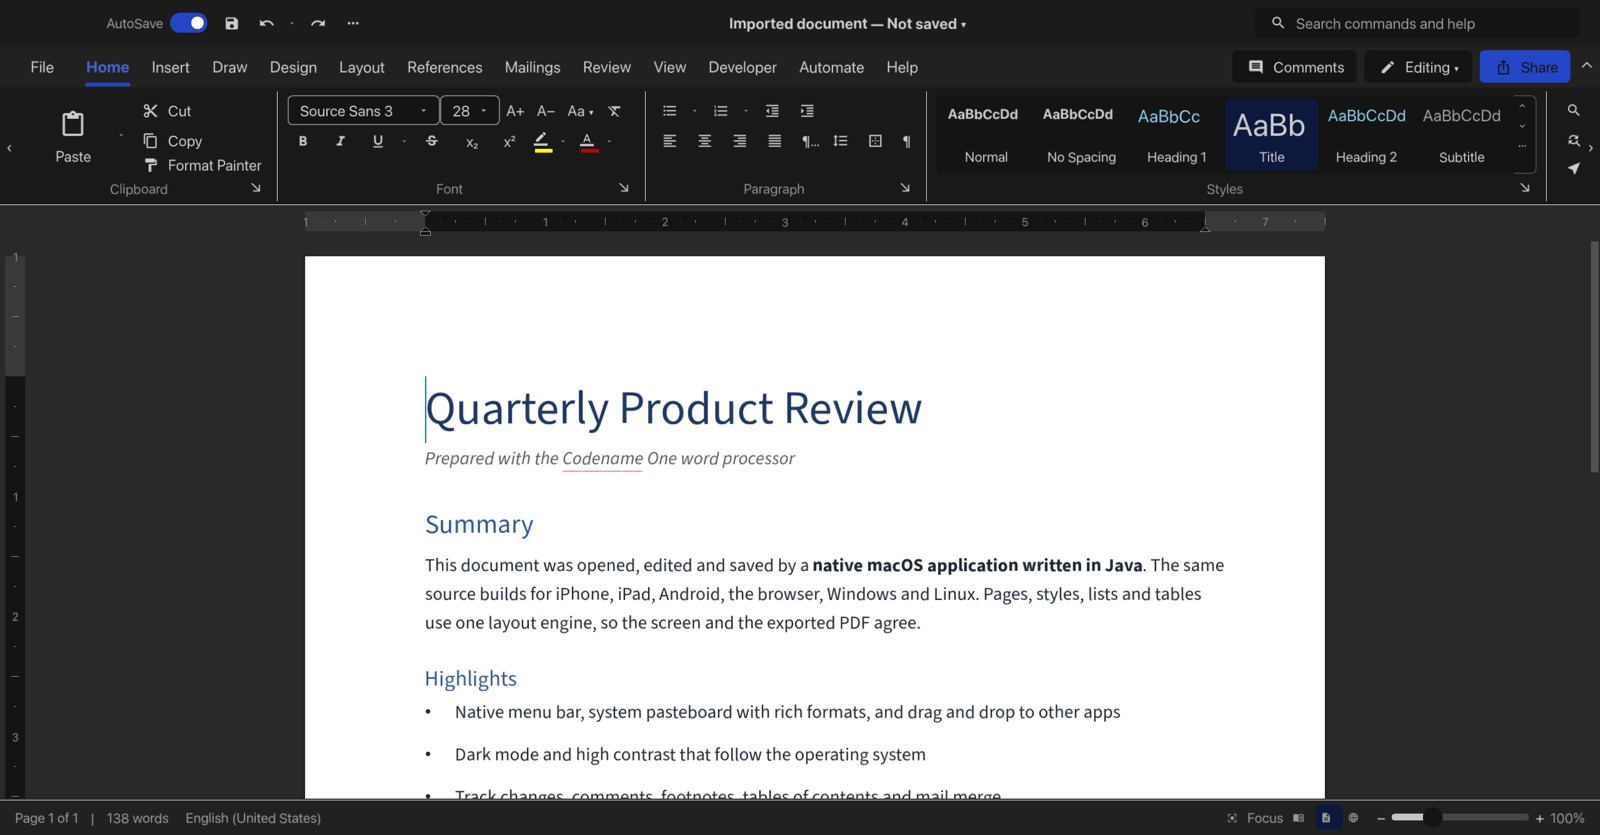The height and width of the screenshot is (835, 1600).
Task: Open the Editing mode dropdown
Action: (x=1418, y=67)
